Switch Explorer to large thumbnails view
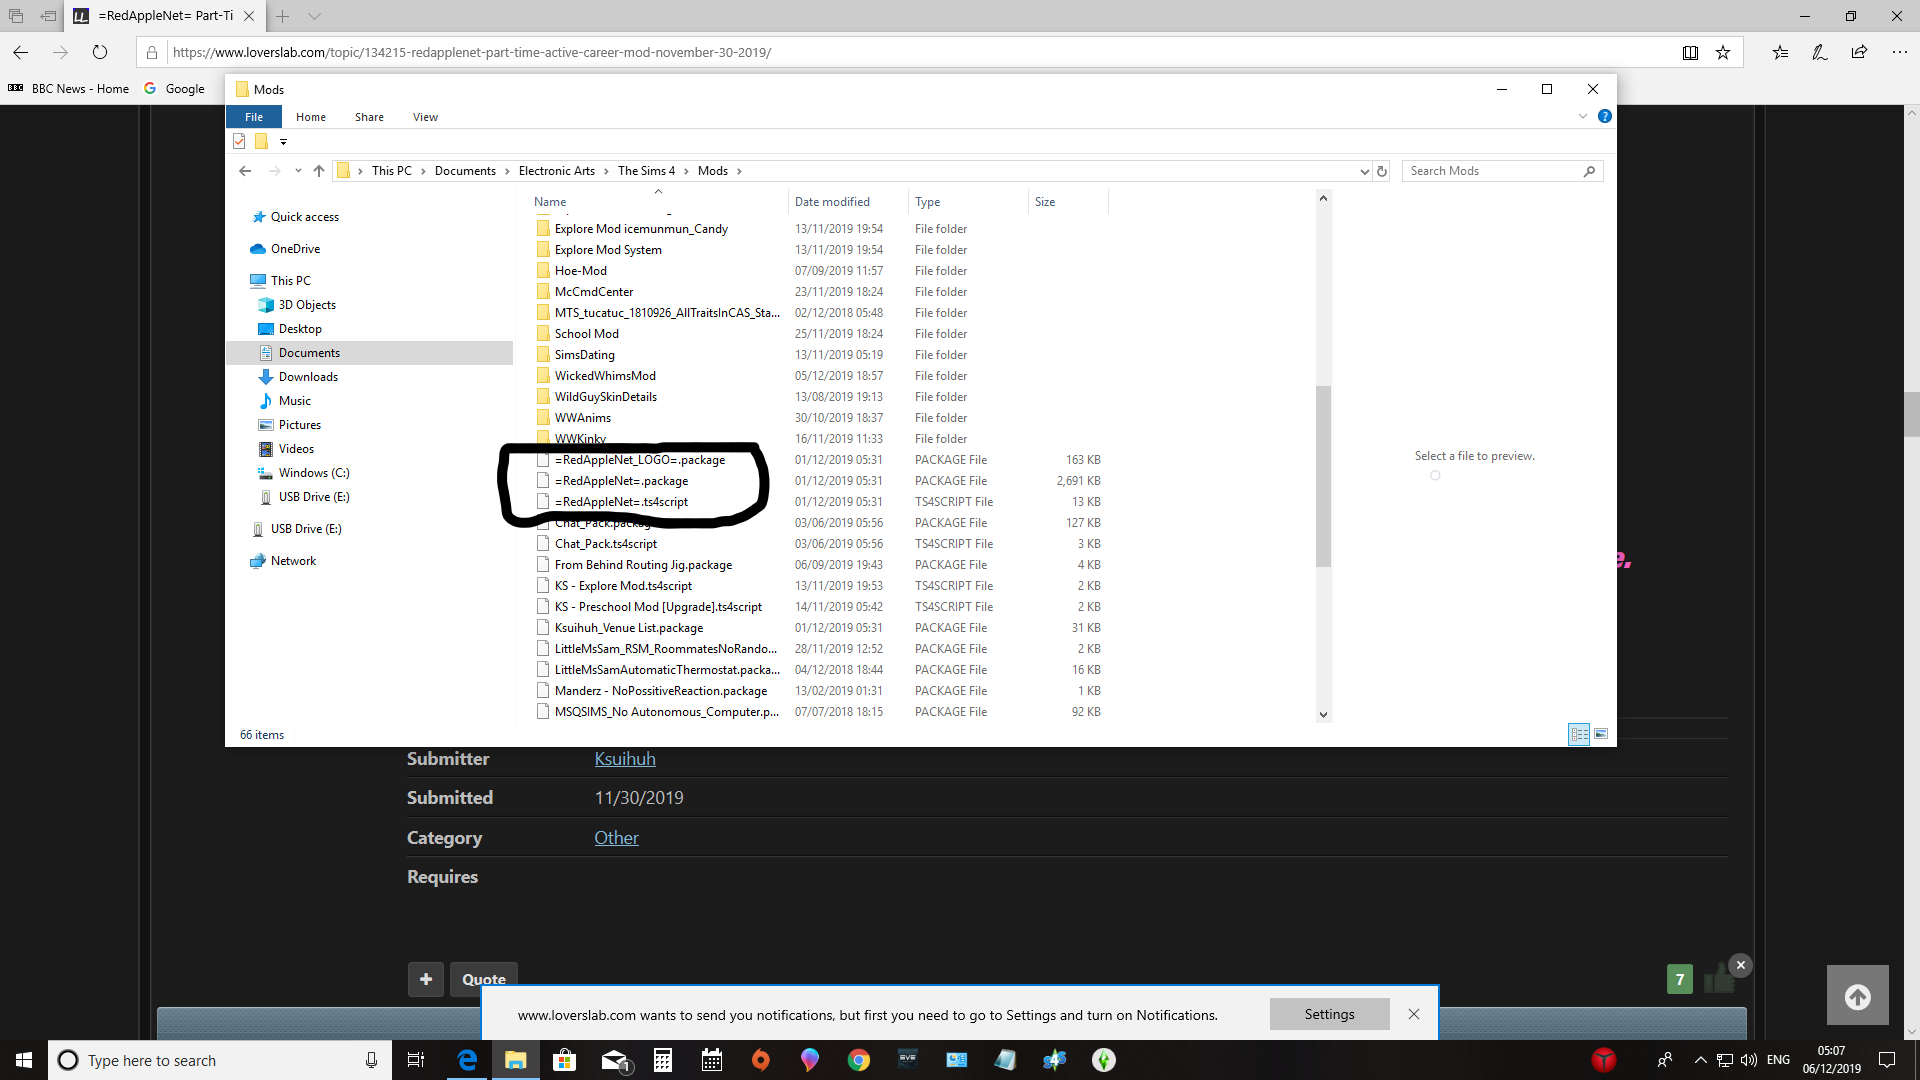This screenshot has width=1920, height=1080. coord(1600,734)
